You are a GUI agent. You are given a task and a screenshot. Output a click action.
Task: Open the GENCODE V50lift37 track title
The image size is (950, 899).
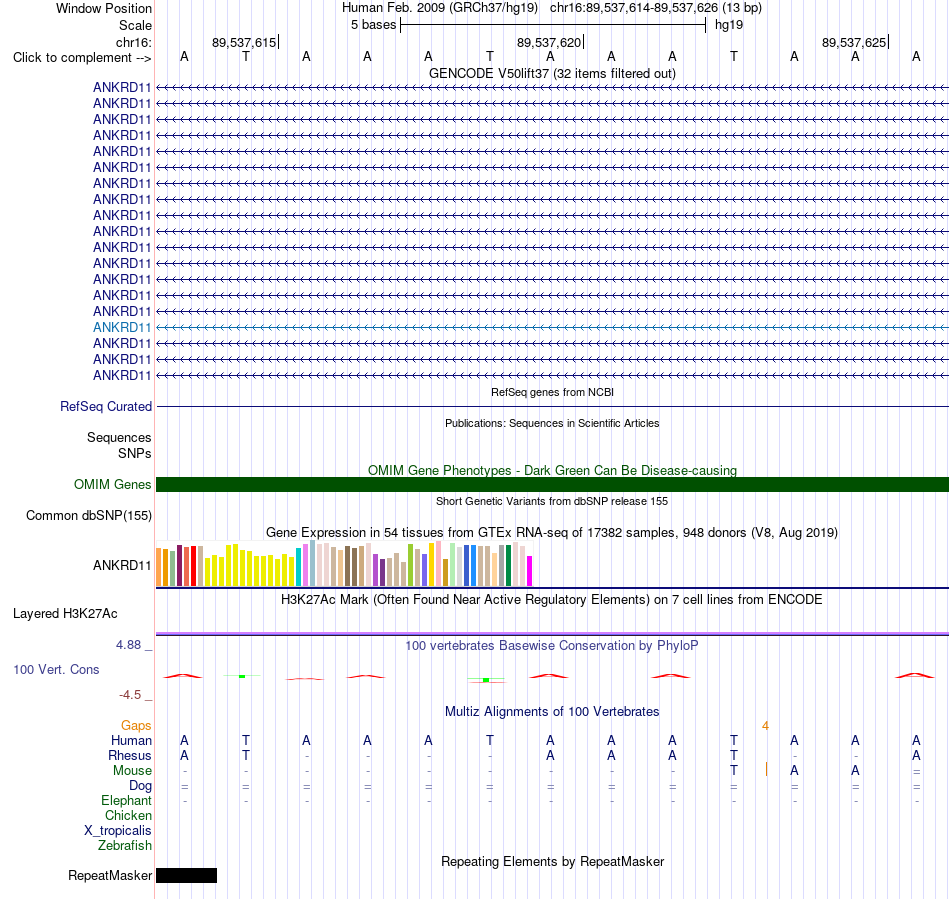pyautogui.click(x=552, y=73)
